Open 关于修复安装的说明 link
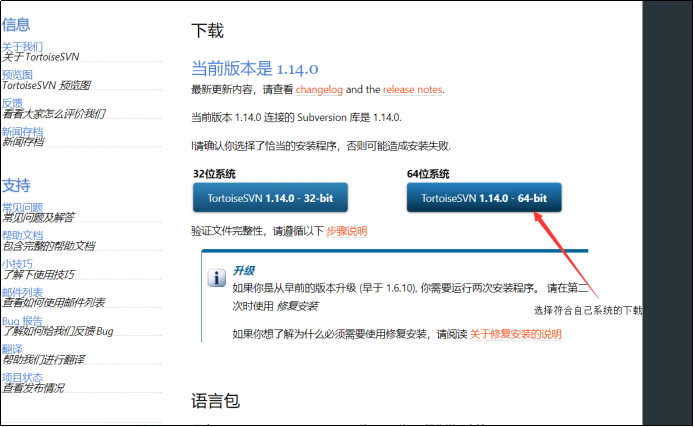Image resolution: width=694 pixels, height=427 pixels. coord(515,334)
